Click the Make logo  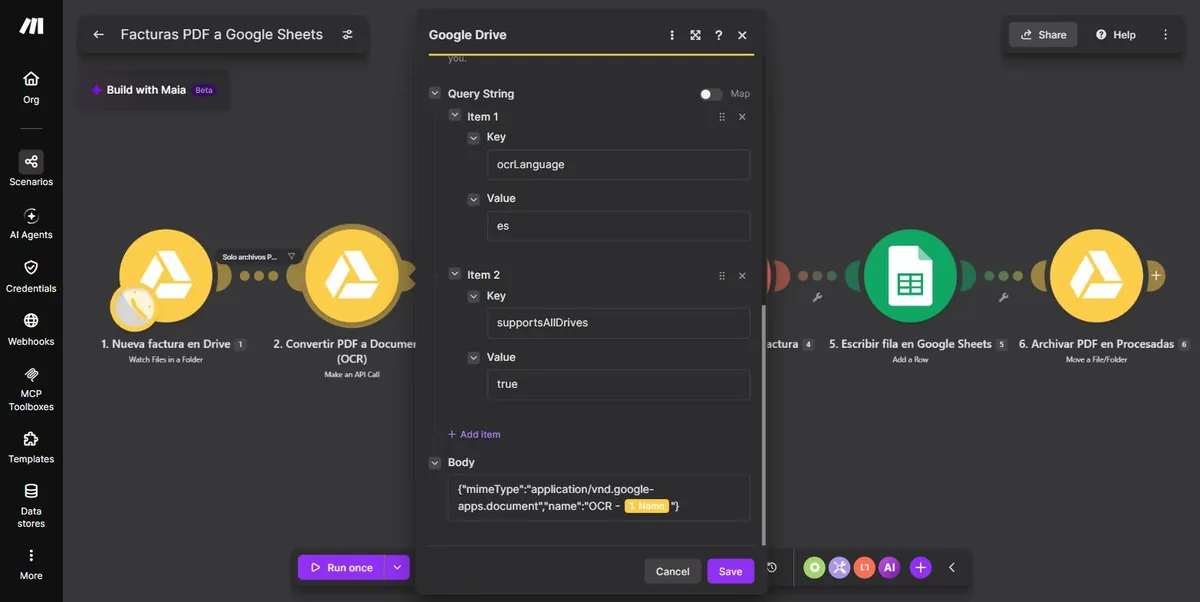pos(31,26)
